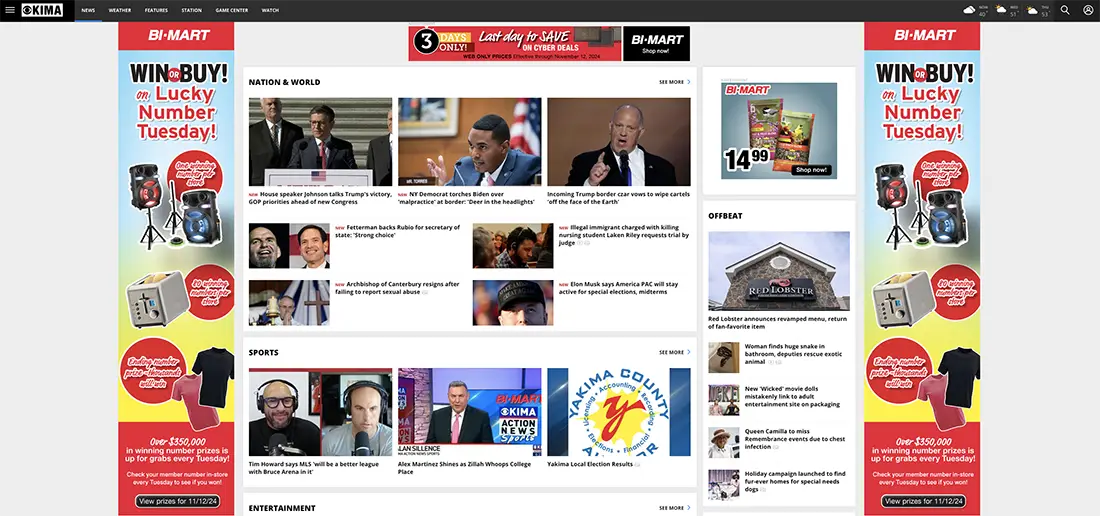Image resolution: width=1100 pixels, height=516 pixels.
Task: Open the Entertainment section heading
Action: click(x=282, y=508)
